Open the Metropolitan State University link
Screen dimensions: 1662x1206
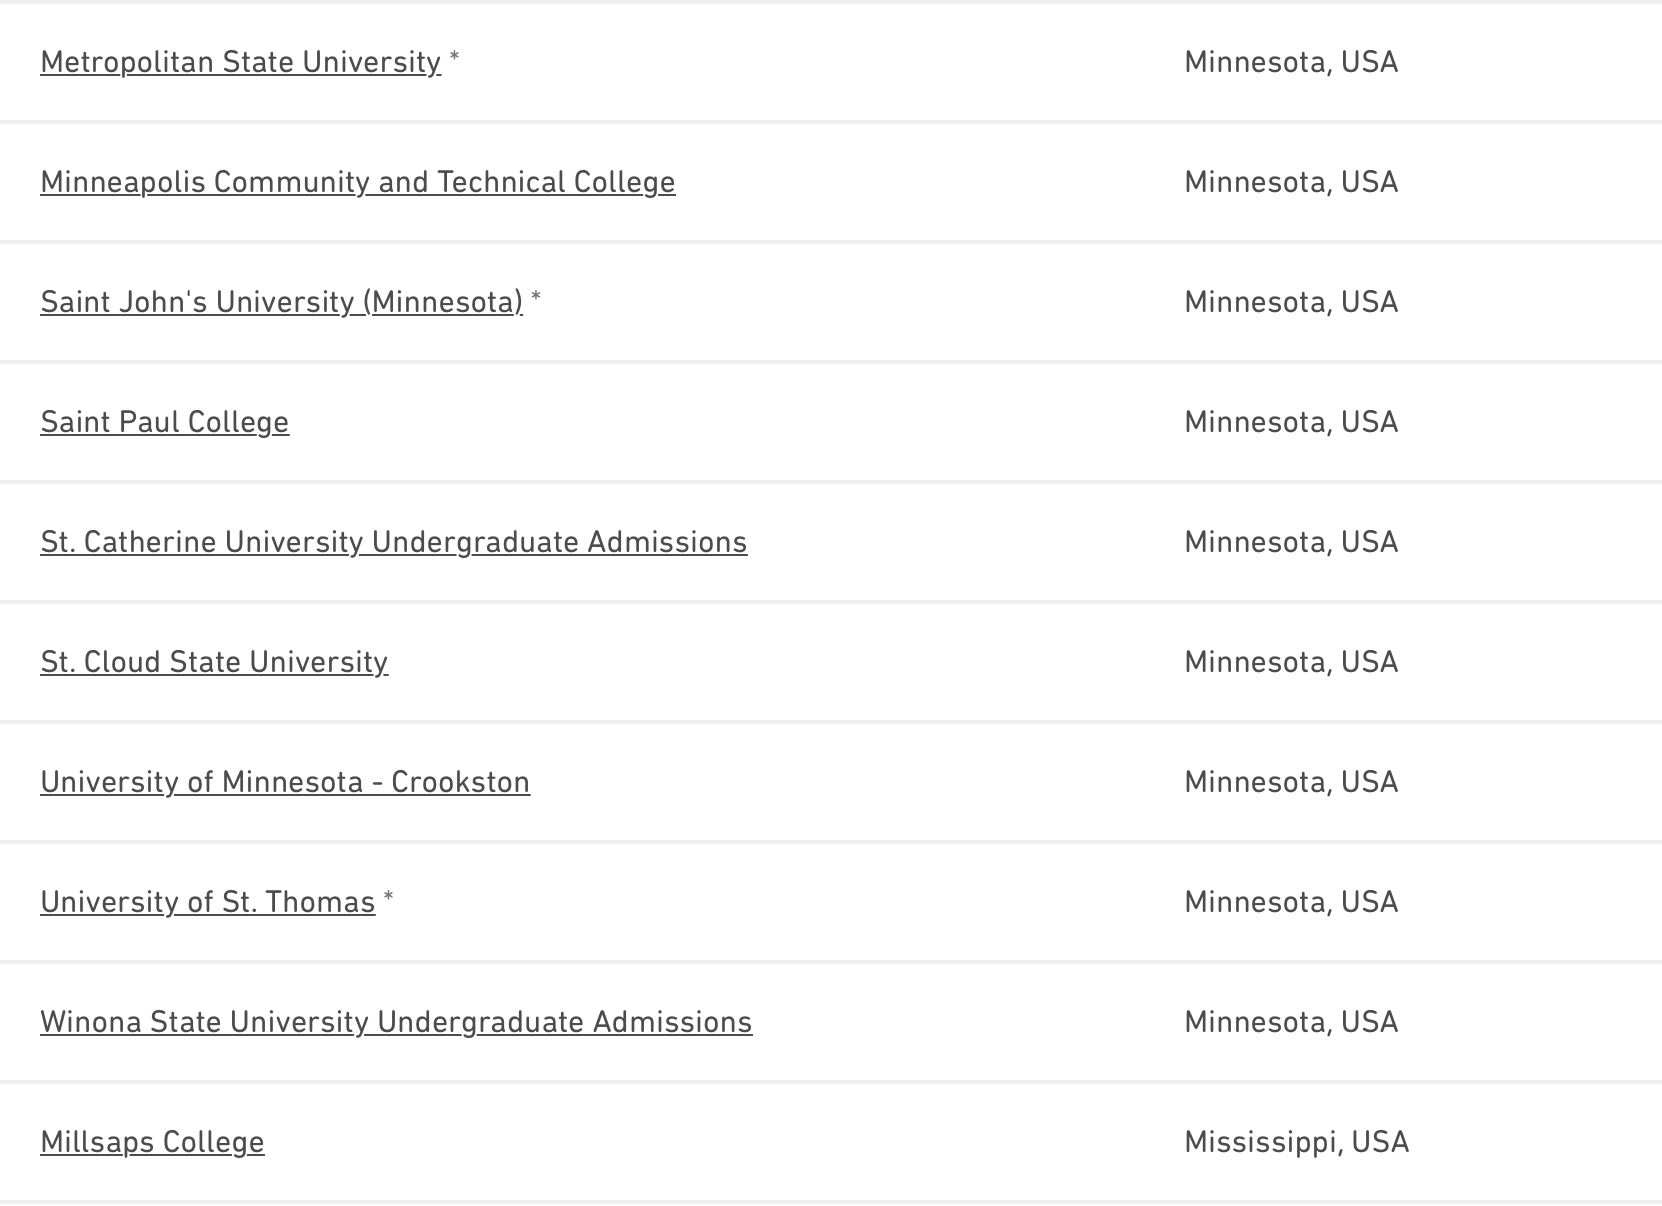pos(240,62)
